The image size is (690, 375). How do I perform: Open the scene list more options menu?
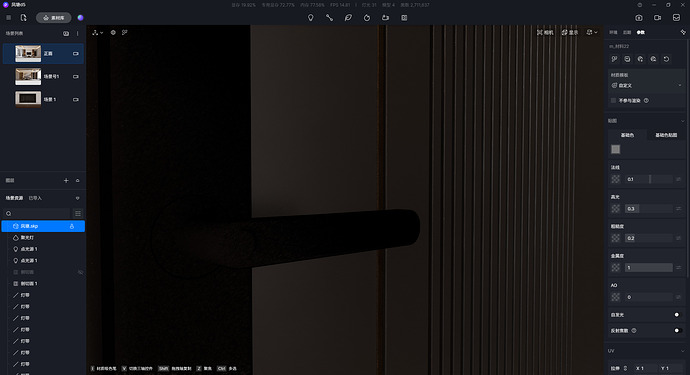coord(77,33)
